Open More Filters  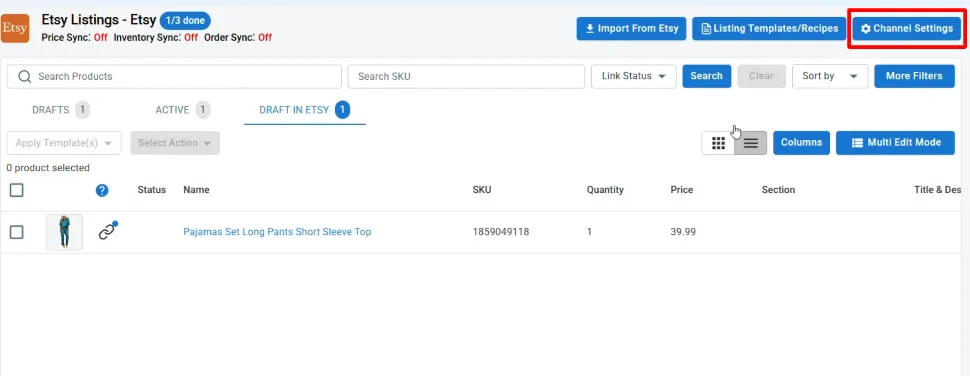click(x=914, y=76)
